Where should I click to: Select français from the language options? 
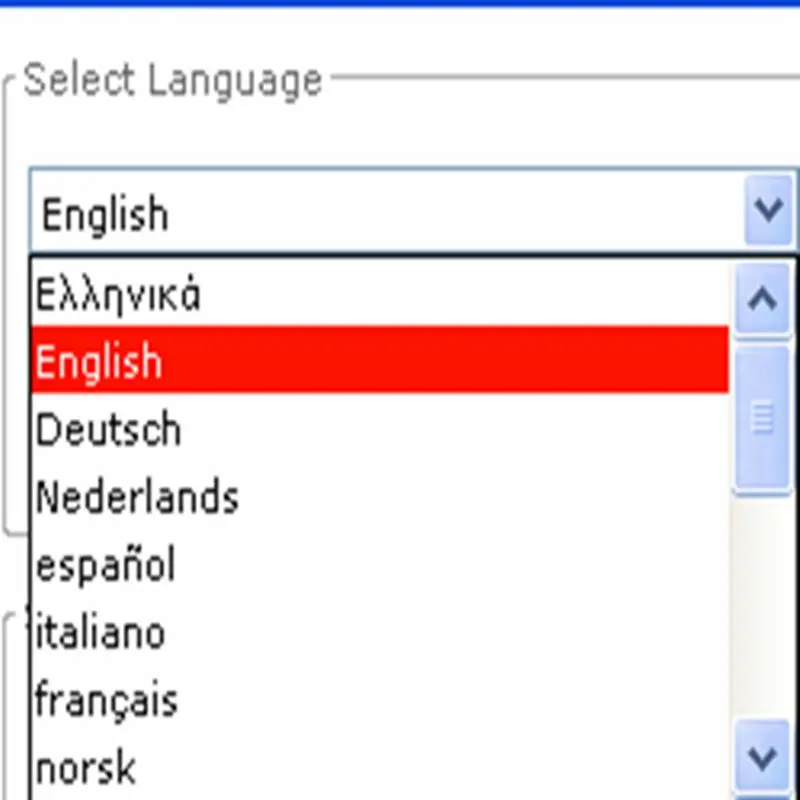(106, 699)
